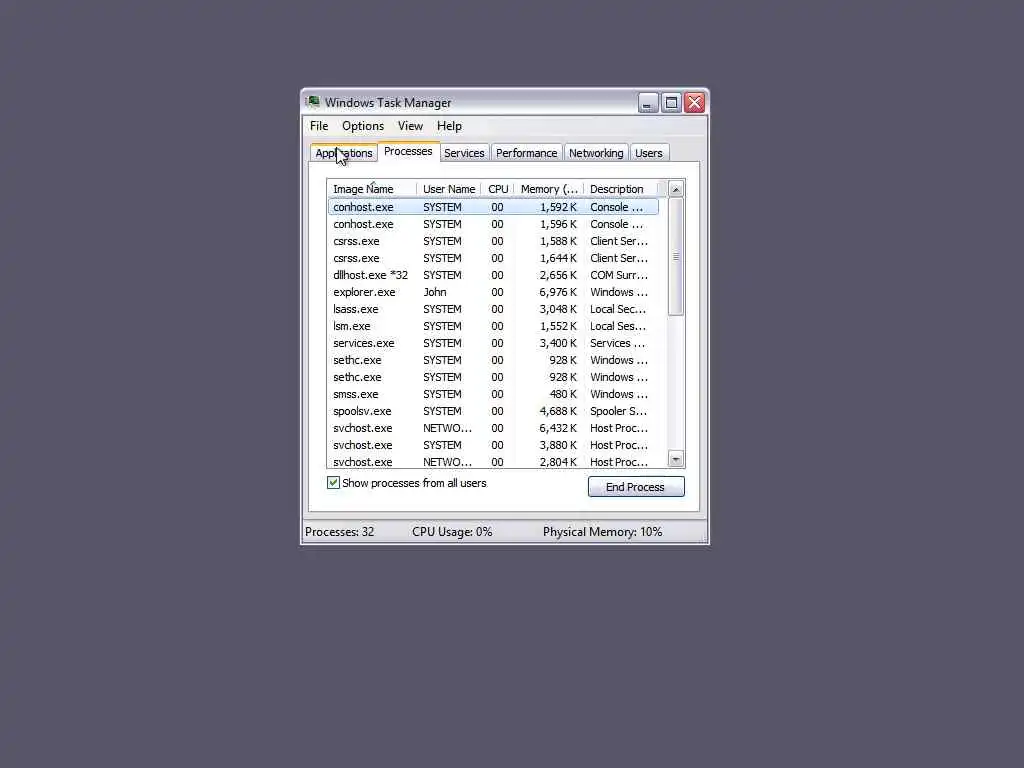Select the Processes tab
The image size is (1024, 768).
[408, 151]
